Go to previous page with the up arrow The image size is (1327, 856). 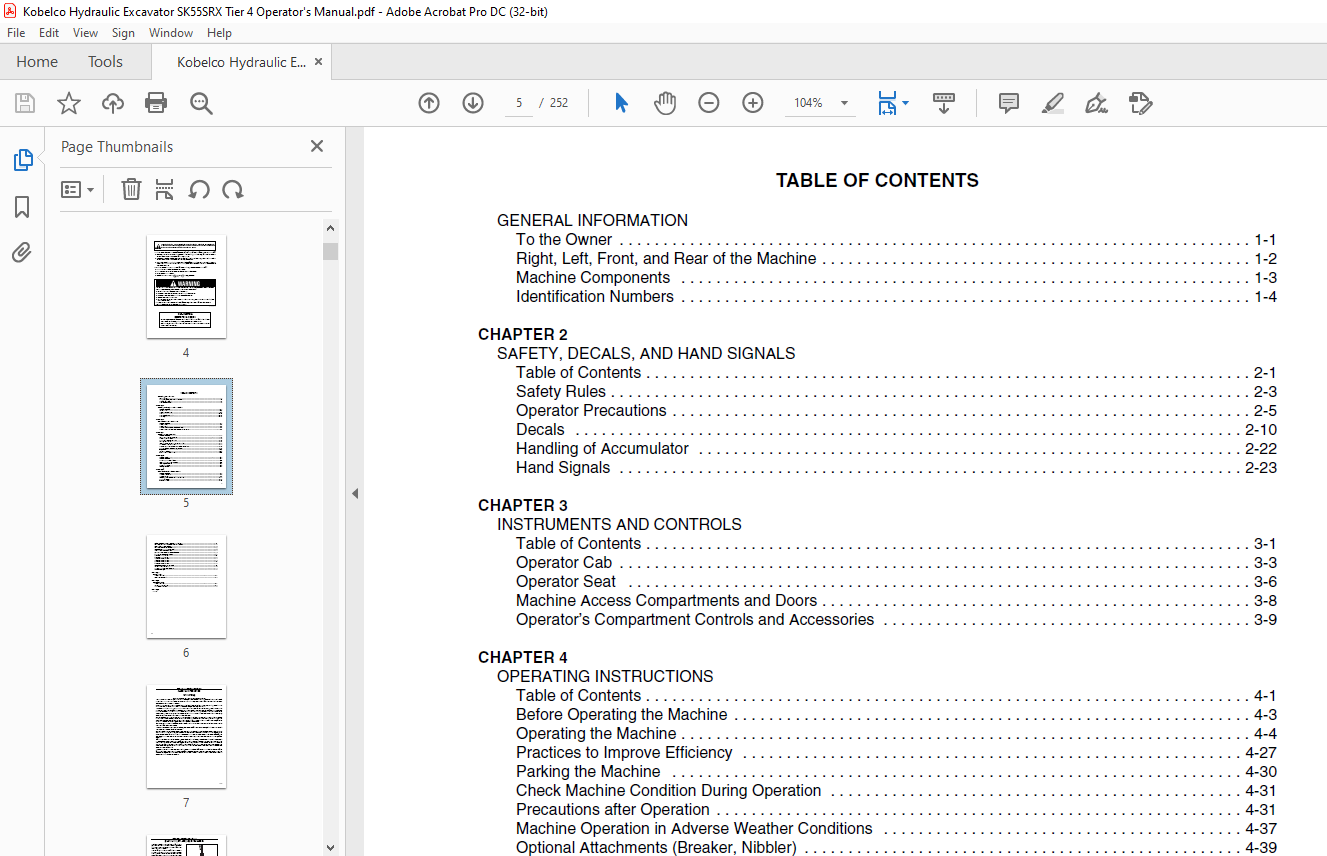429,103
